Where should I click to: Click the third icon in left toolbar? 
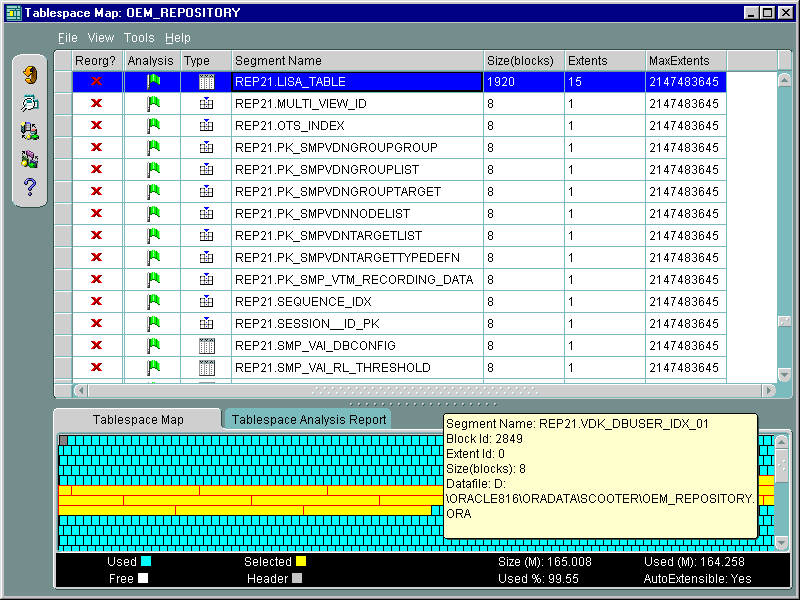tap(30, 131)
